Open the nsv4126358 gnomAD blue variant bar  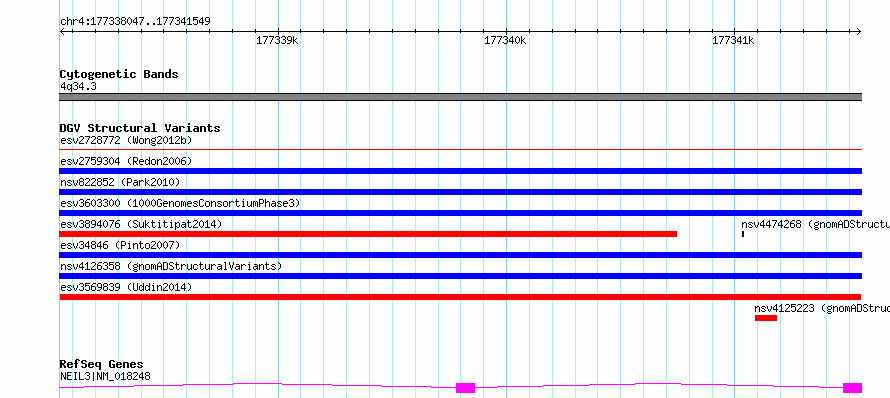point(460,276)
